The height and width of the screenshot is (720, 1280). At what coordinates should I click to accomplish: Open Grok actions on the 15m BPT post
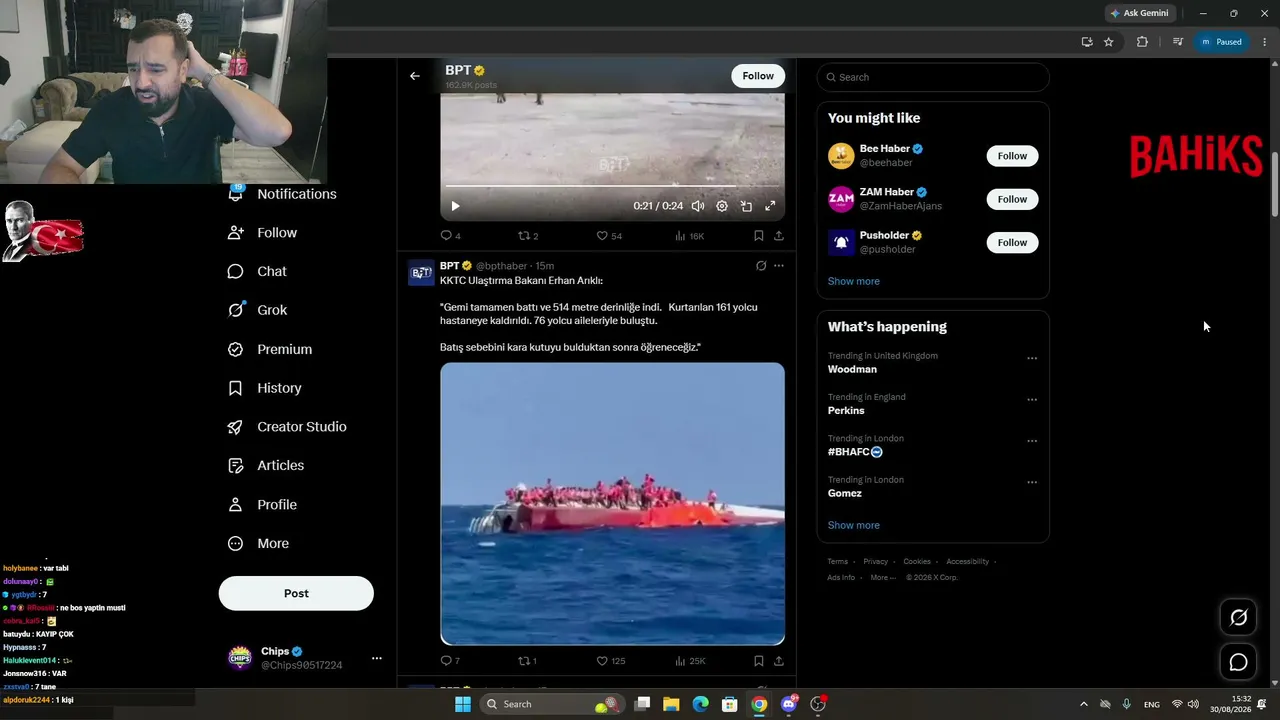[761, 266]
